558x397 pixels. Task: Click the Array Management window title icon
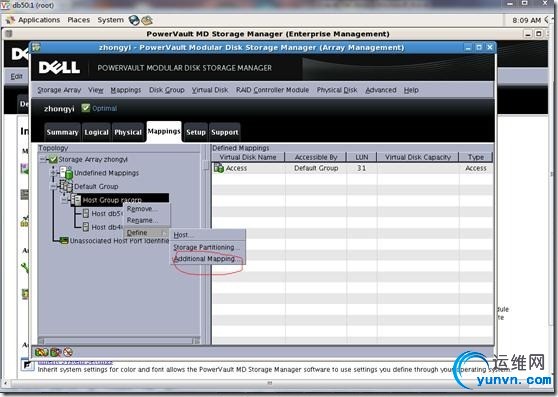pos(36,47)
